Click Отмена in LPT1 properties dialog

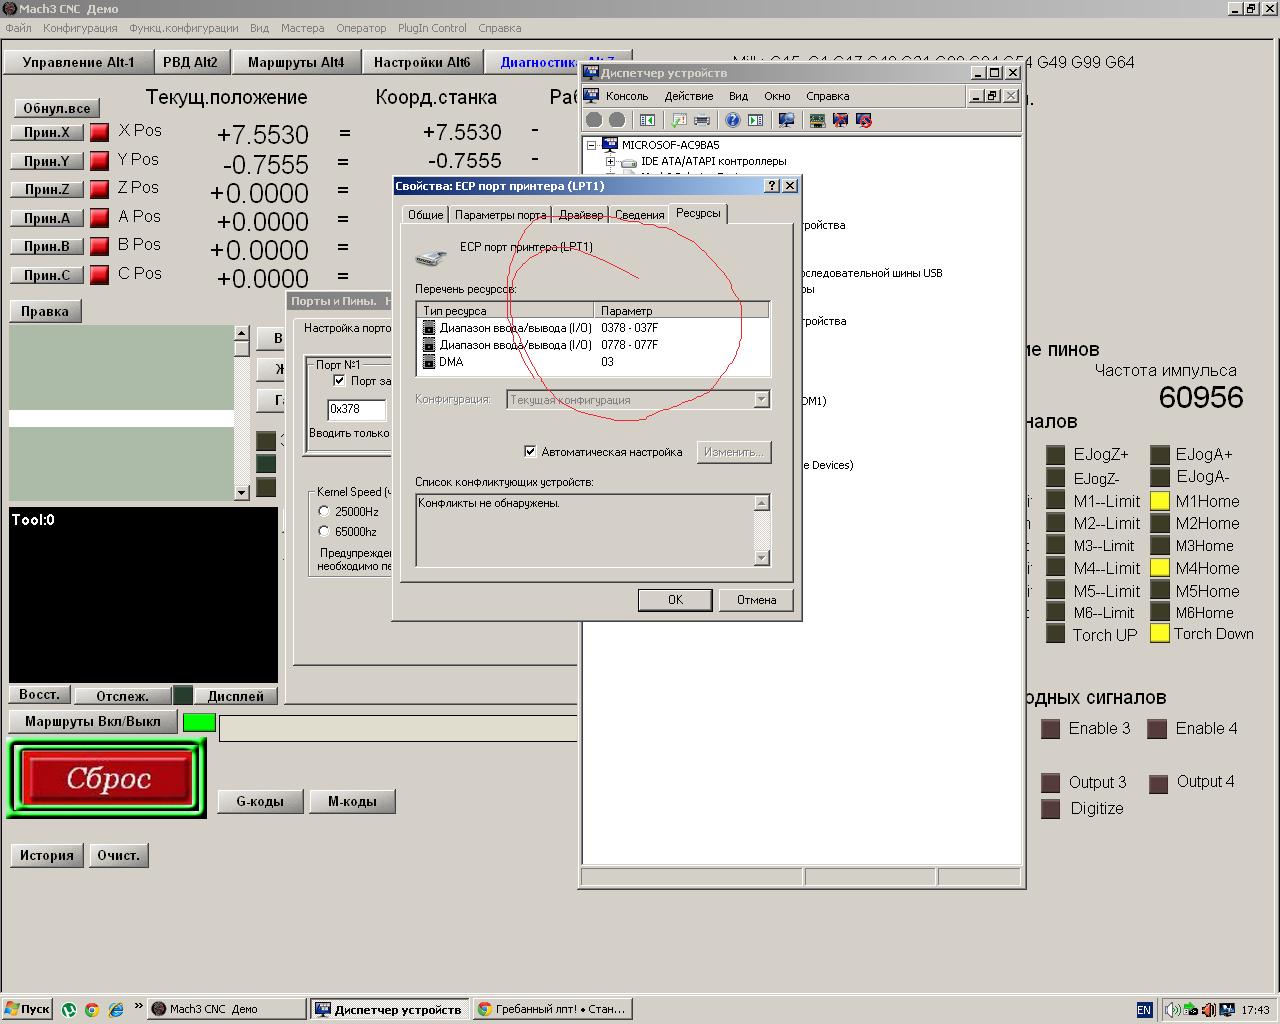point(756,600)
